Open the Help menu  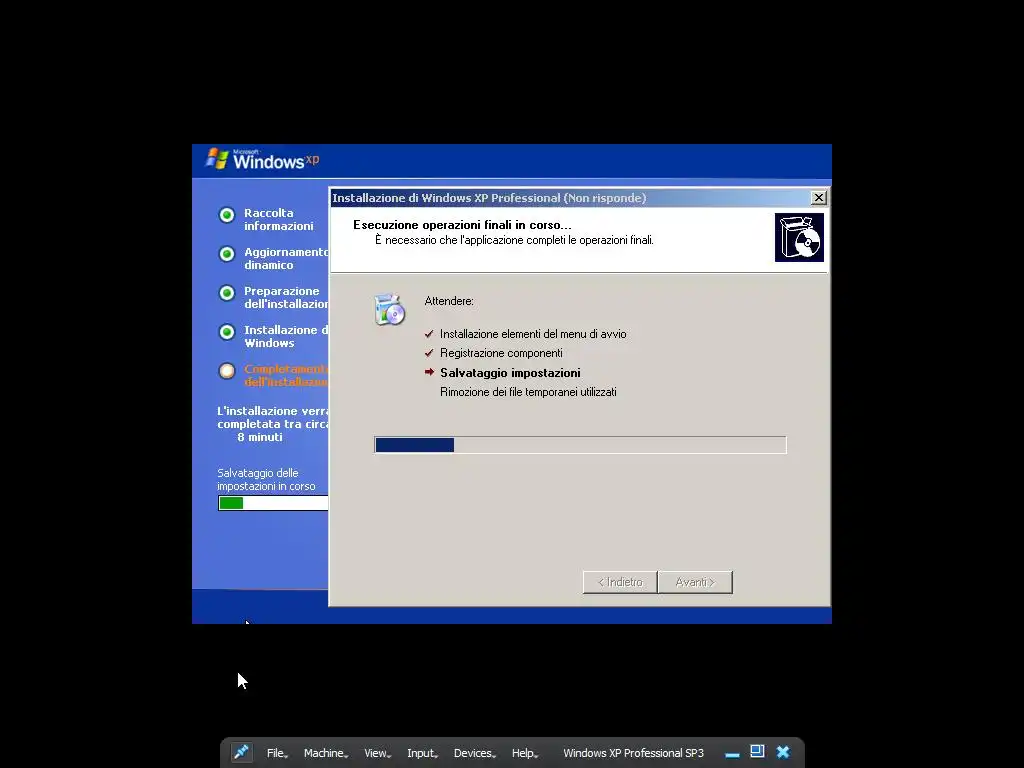coord(525,753)
